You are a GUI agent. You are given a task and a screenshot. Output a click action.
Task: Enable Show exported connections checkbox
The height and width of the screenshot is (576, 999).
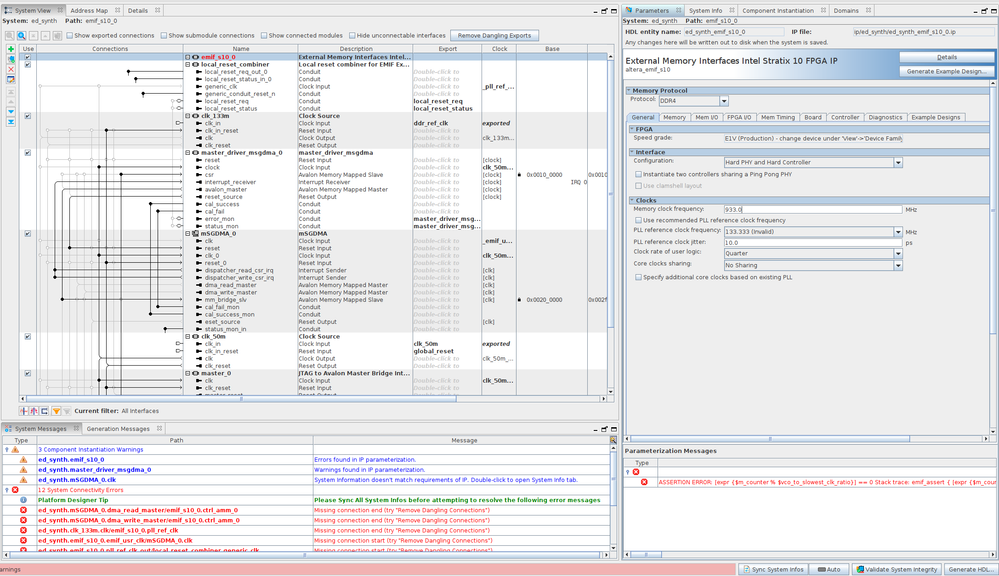(70, 35)
